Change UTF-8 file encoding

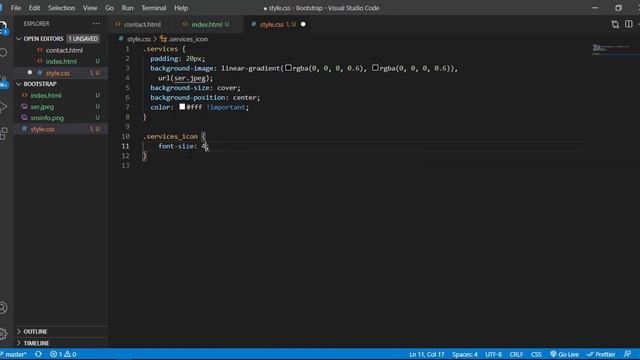493,354
